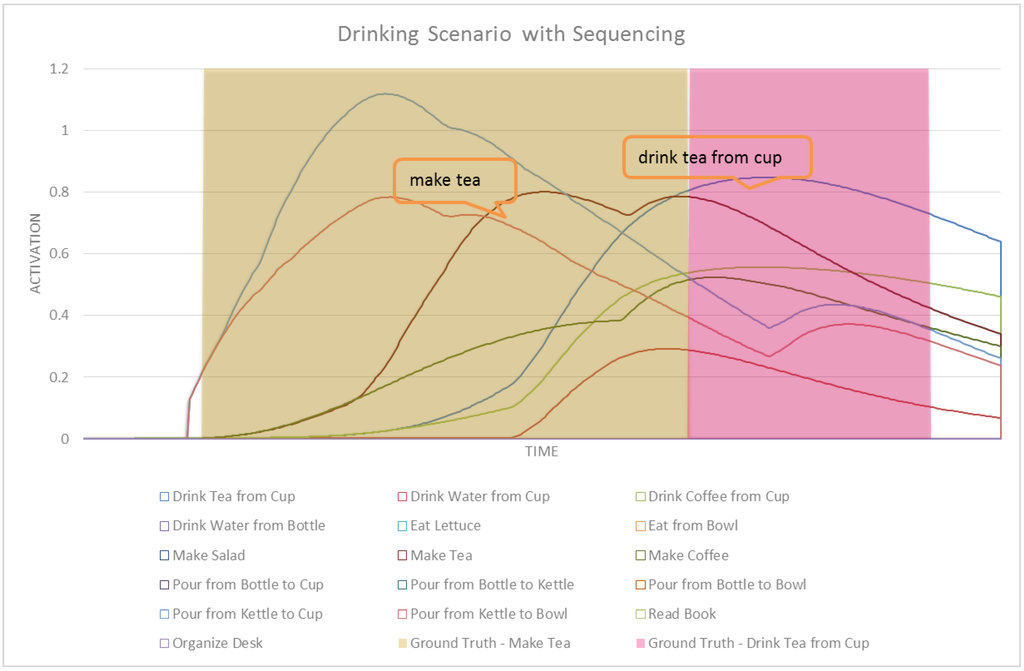The height and width of the screenshot is (671, 1024).
Task: Select the Ground Truth - Make Tea legend swatch
Action: [x=403, y=643]
